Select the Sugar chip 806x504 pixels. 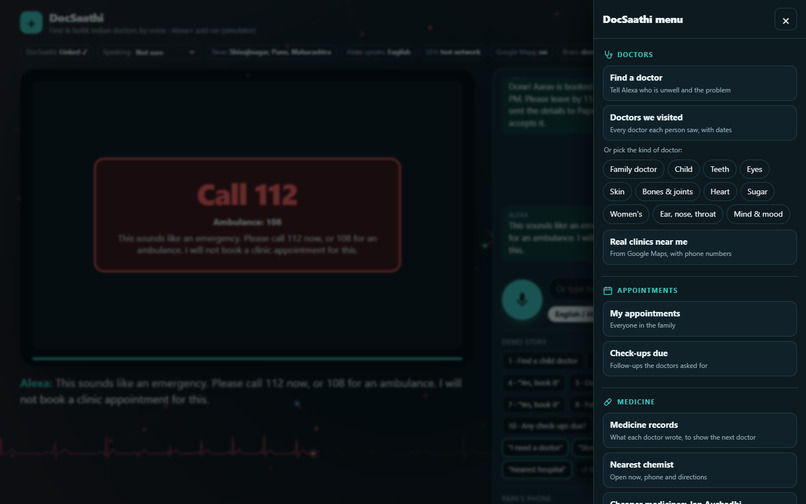pyautogui.click(x=757, y=192)
